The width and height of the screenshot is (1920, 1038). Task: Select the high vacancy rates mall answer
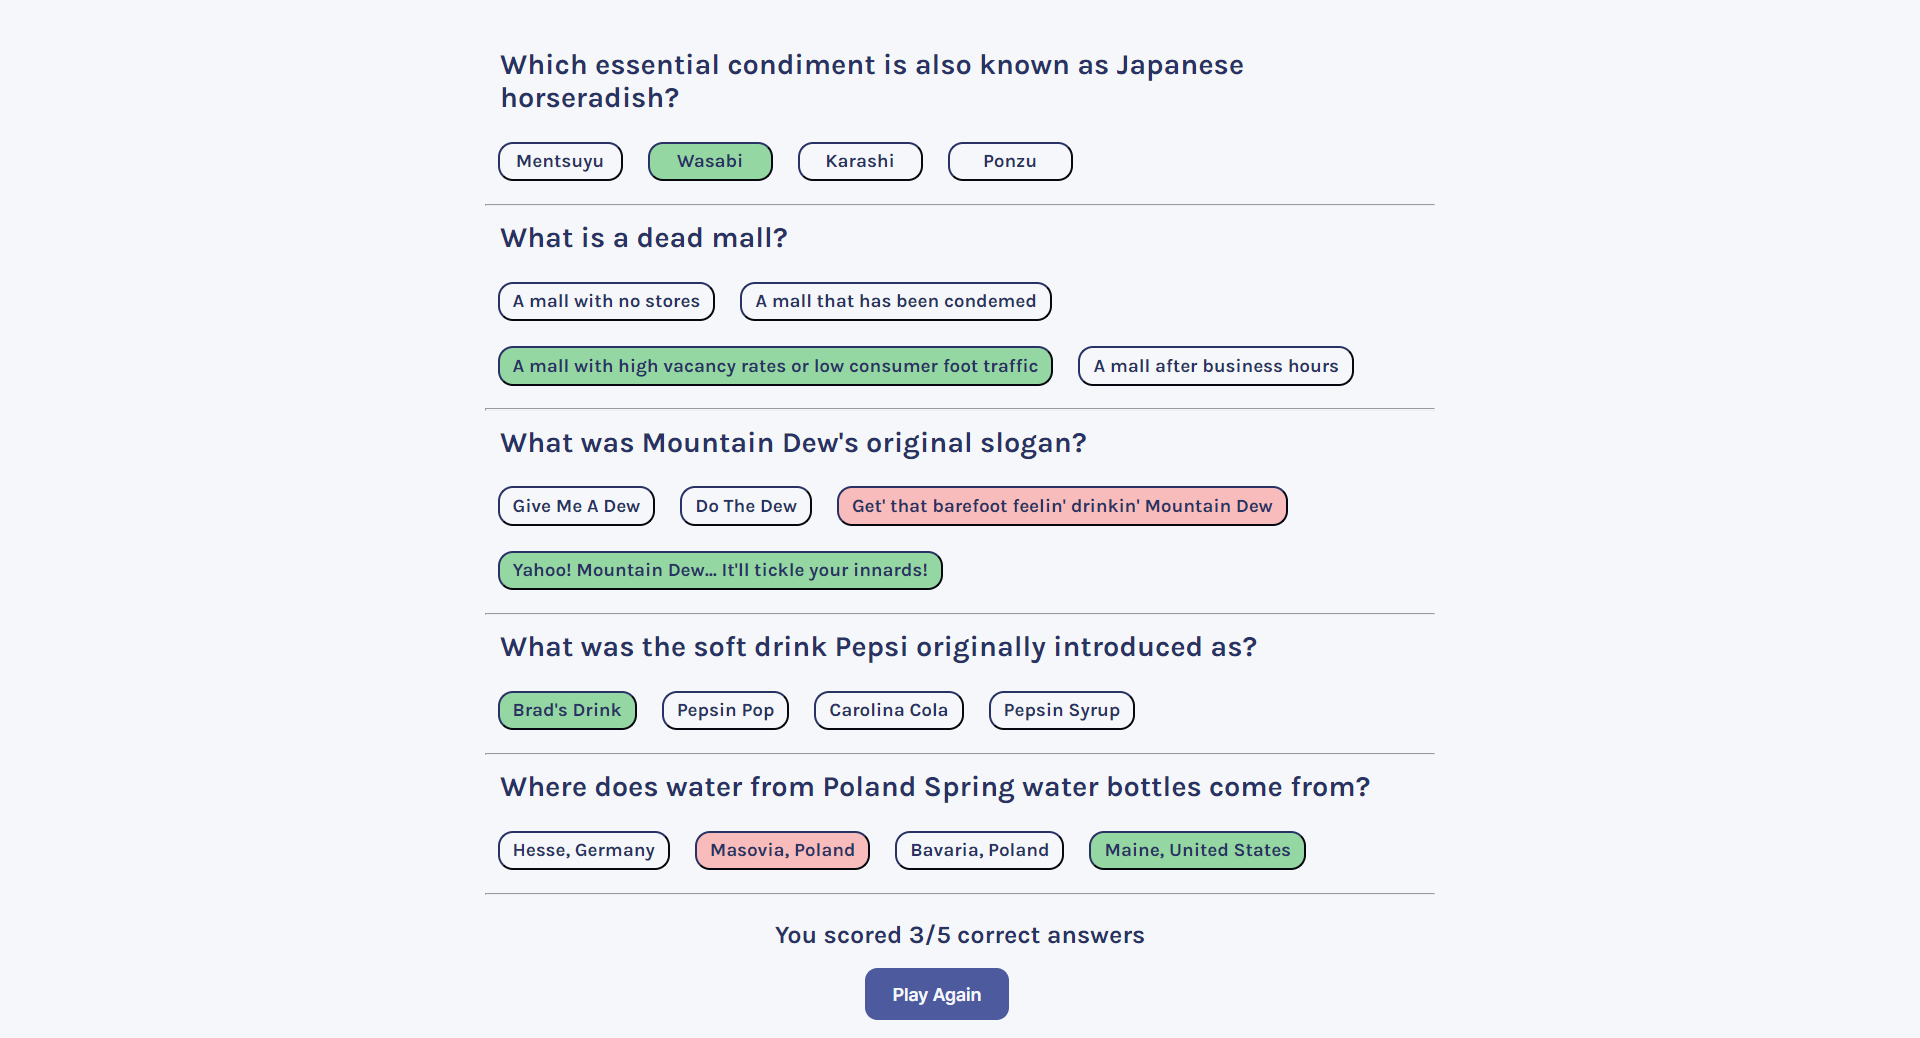(775, 366)
